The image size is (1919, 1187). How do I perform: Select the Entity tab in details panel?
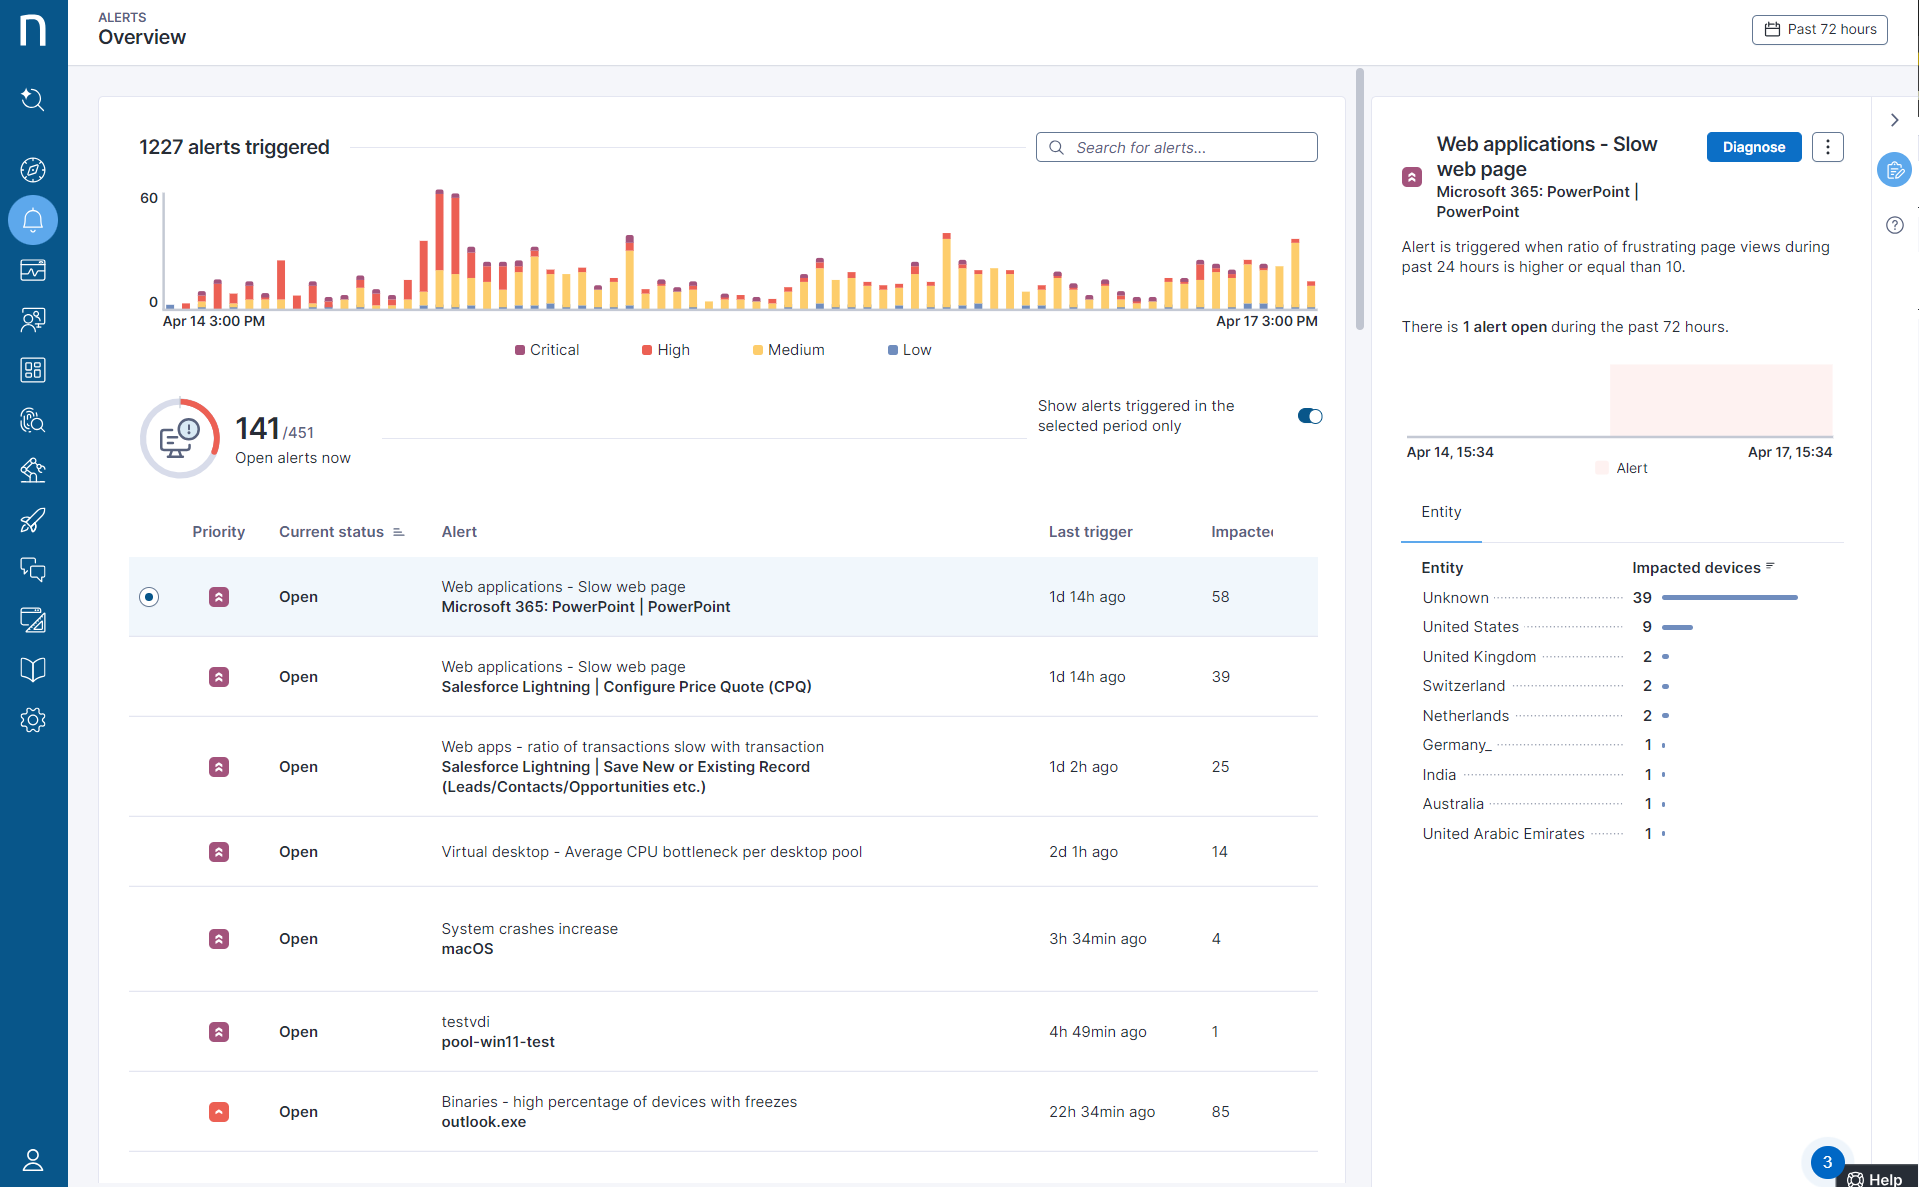[1440, 512]
